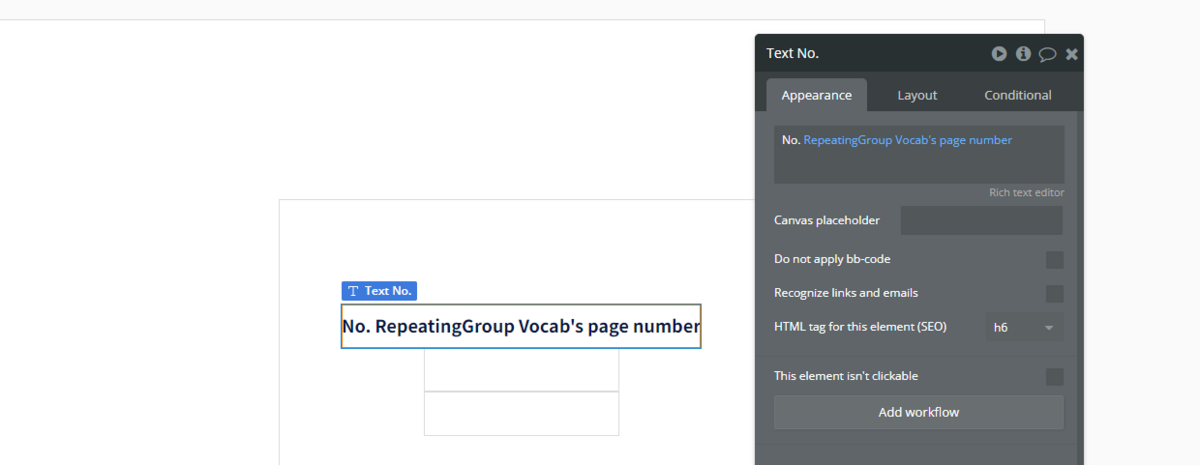1200x465 pixels.
Task: Select the No. RepeatingGroup Vocab's page number text element
Action: coord(521,326)
